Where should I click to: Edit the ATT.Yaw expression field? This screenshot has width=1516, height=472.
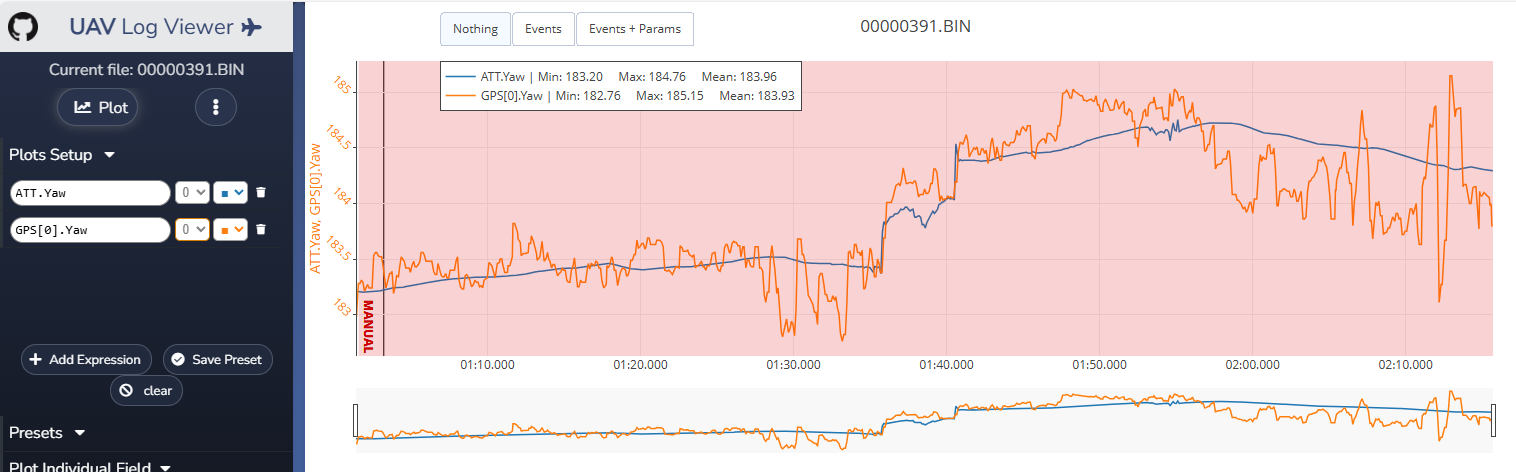pyautogui.click(x=90, y=192)
